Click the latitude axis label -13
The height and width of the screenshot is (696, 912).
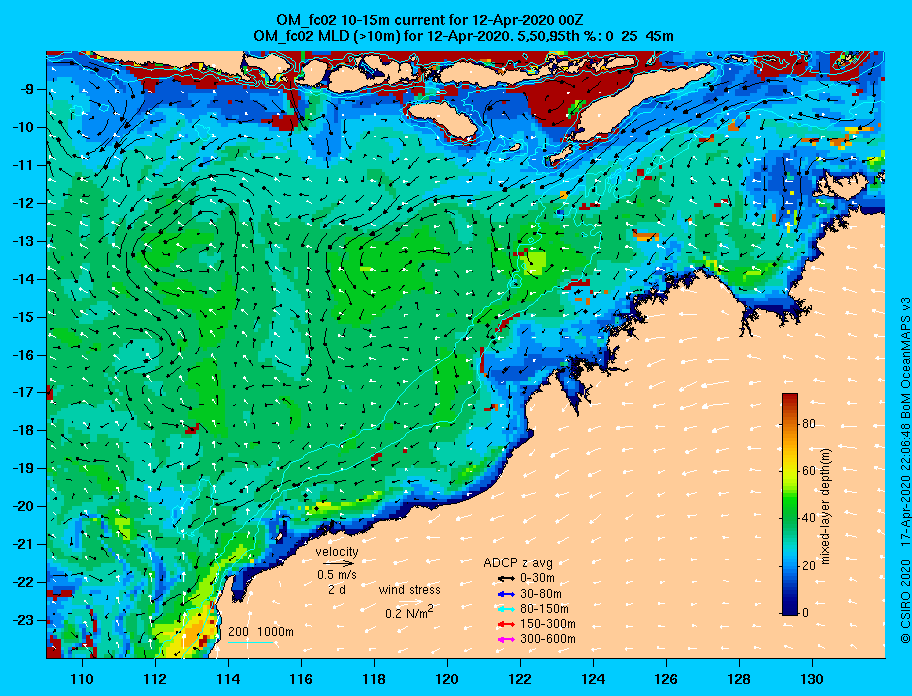pos(23,241)
